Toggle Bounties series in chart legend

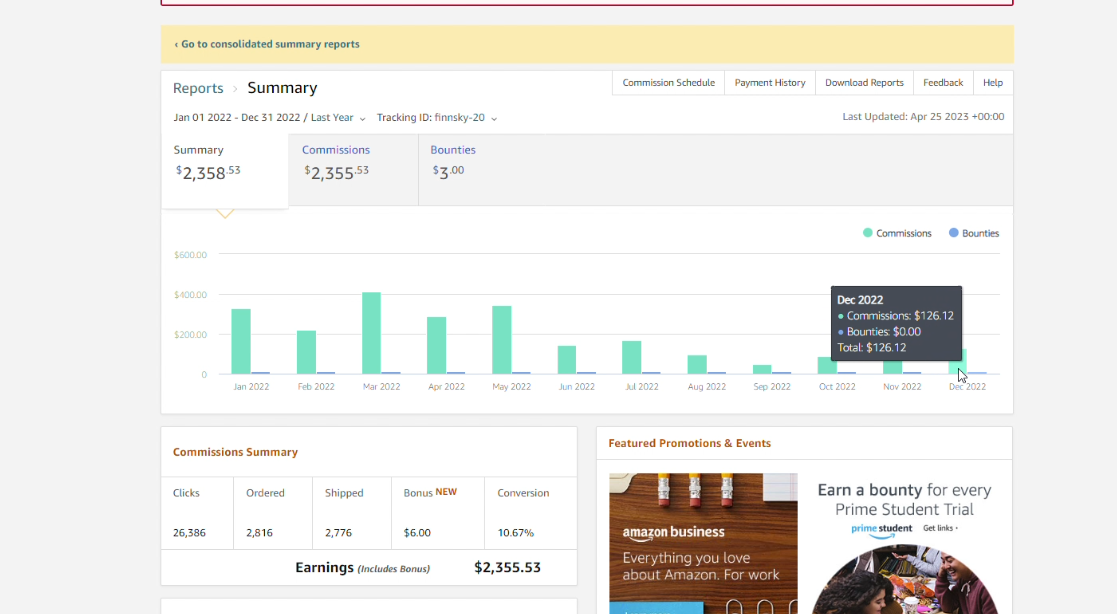(974, 233)
